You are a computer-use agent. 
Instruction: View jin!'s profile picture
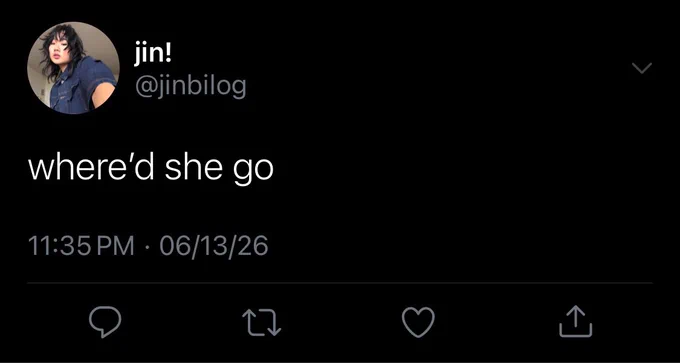point(73,68)
